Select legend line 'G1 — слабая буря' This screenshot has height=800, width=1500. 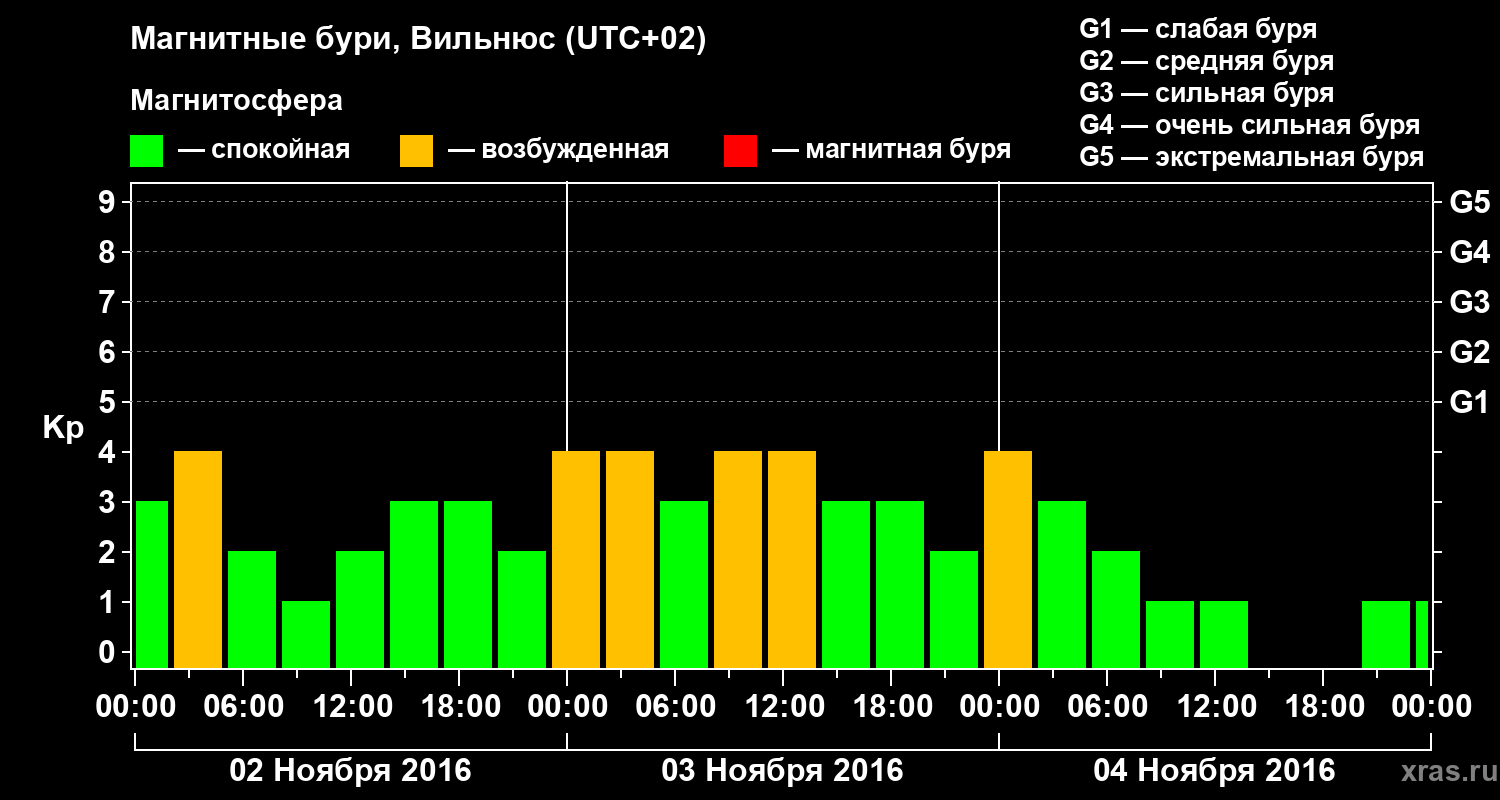click(1198, 29)
